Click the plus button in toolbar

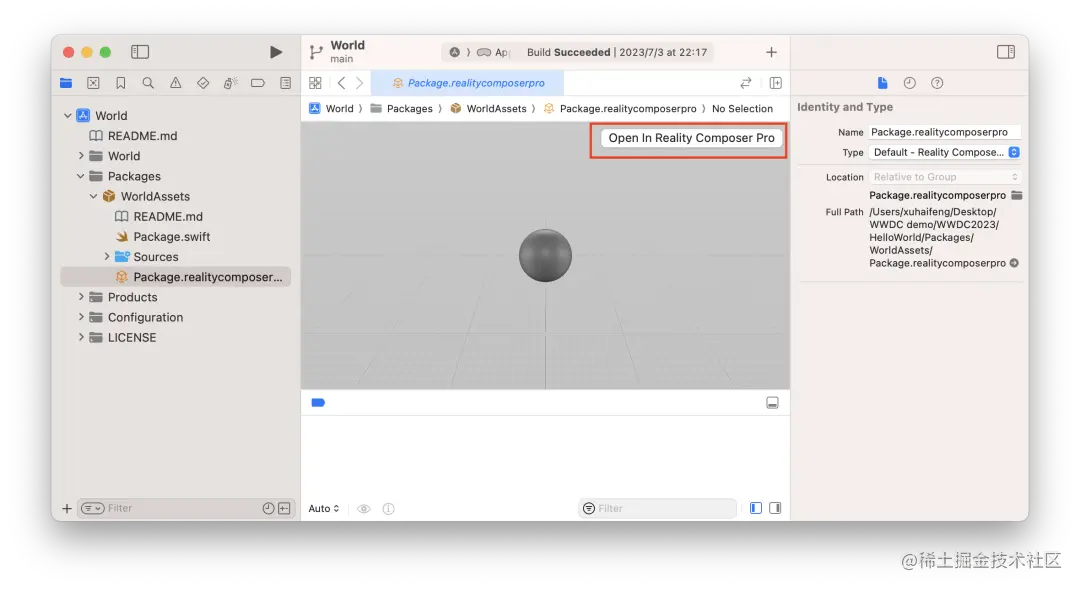771,52
